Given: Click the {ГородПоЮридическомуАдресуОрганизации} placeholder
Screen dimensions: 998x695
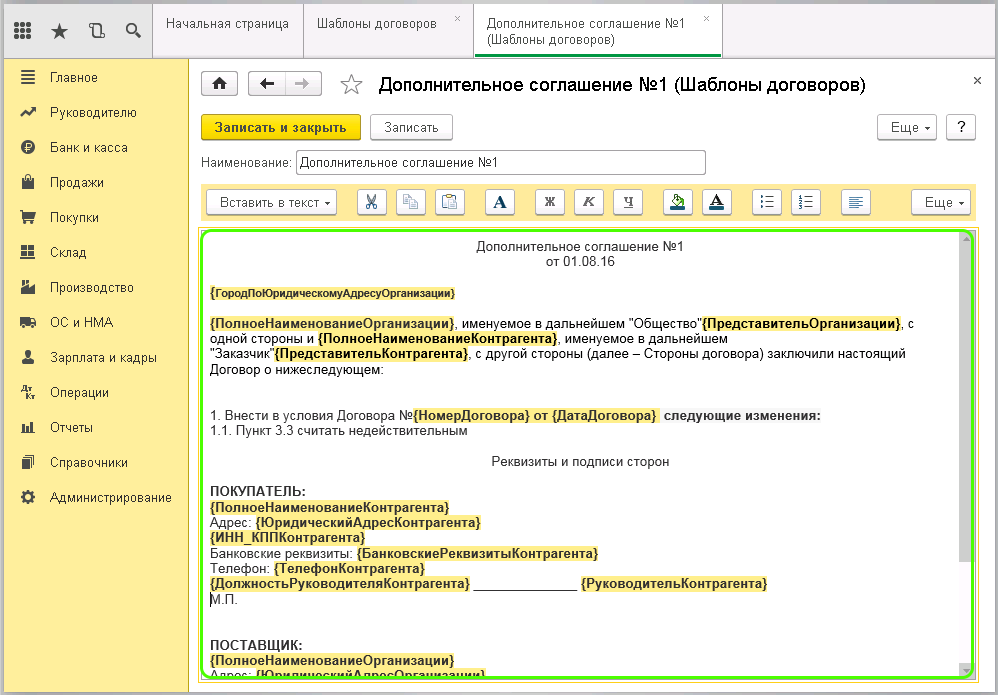Looking at the screenshot, I should (332, 293).
